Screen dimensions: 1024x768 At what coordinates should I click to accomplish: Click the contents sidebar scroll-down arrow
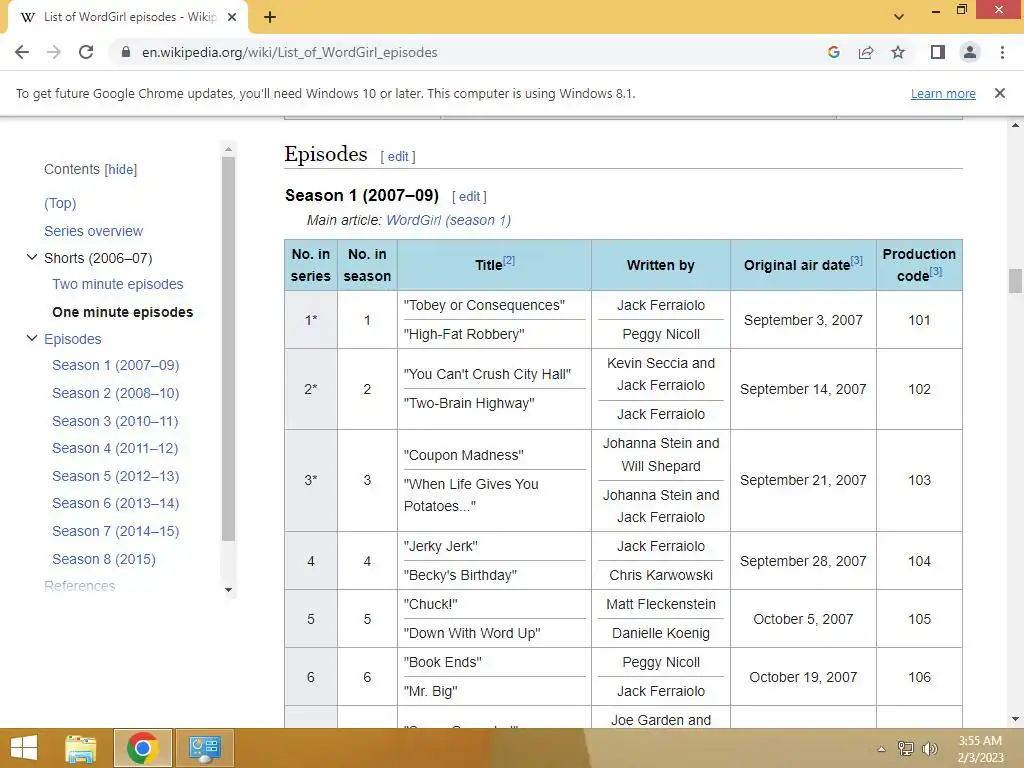click(228, 590)
